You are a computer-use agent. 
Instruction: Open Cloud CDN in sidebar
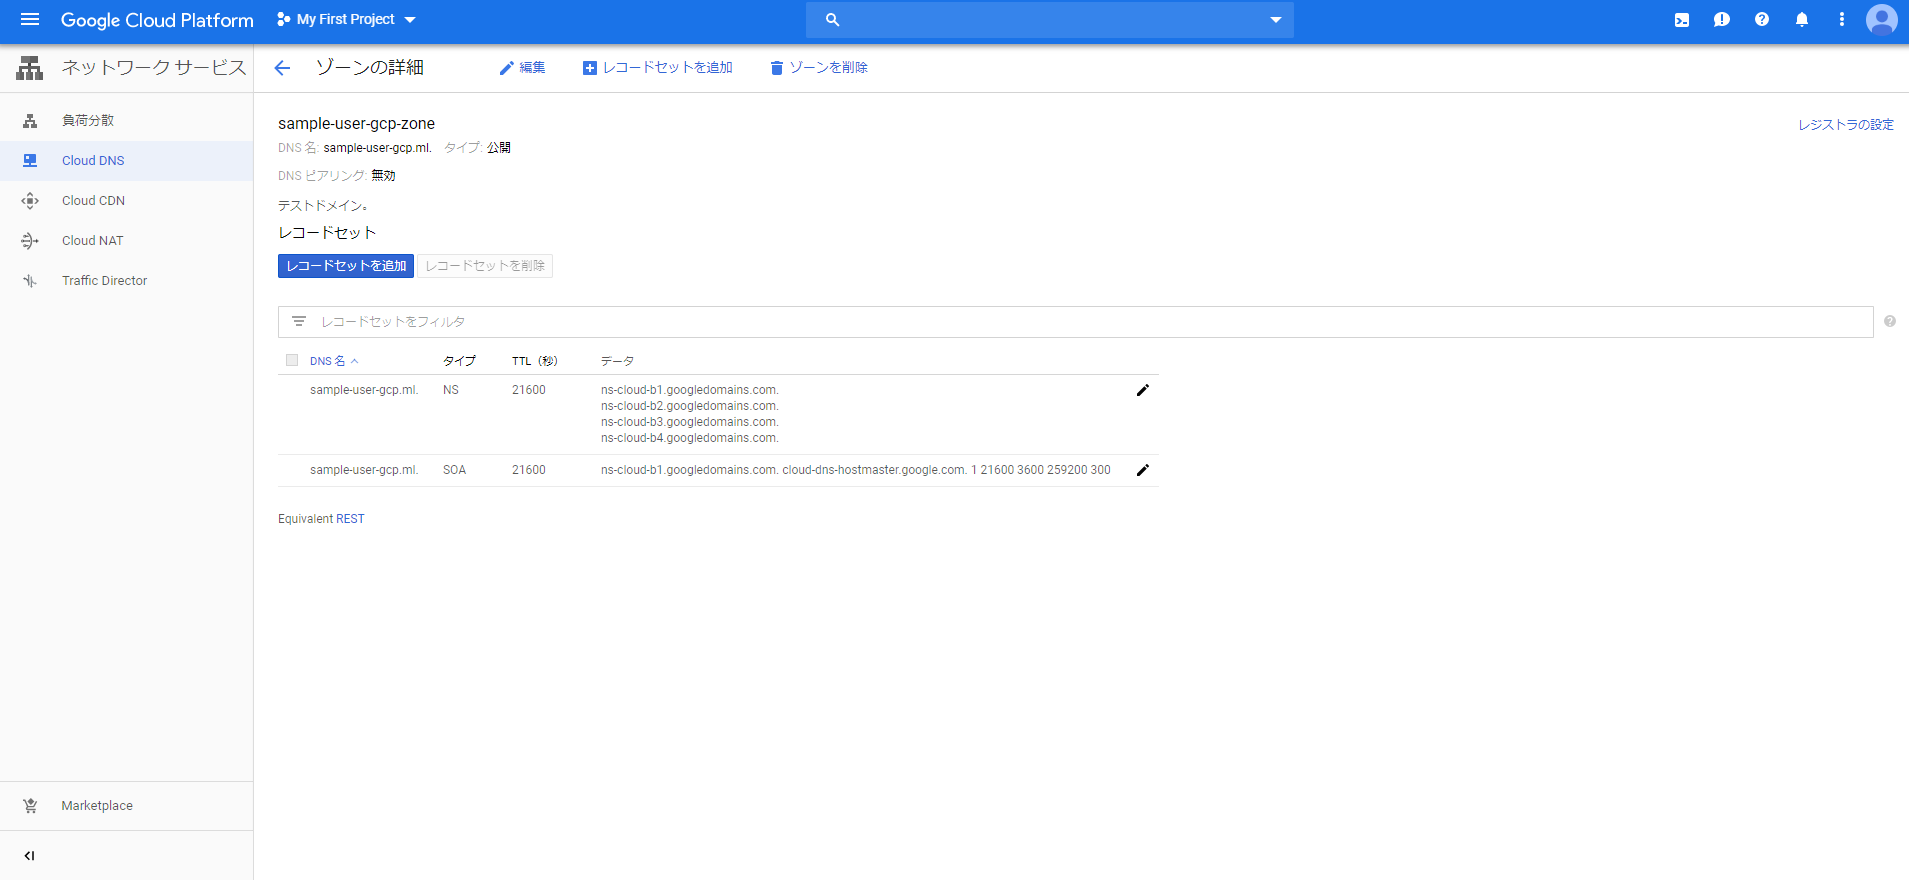(x=126, y=200)
